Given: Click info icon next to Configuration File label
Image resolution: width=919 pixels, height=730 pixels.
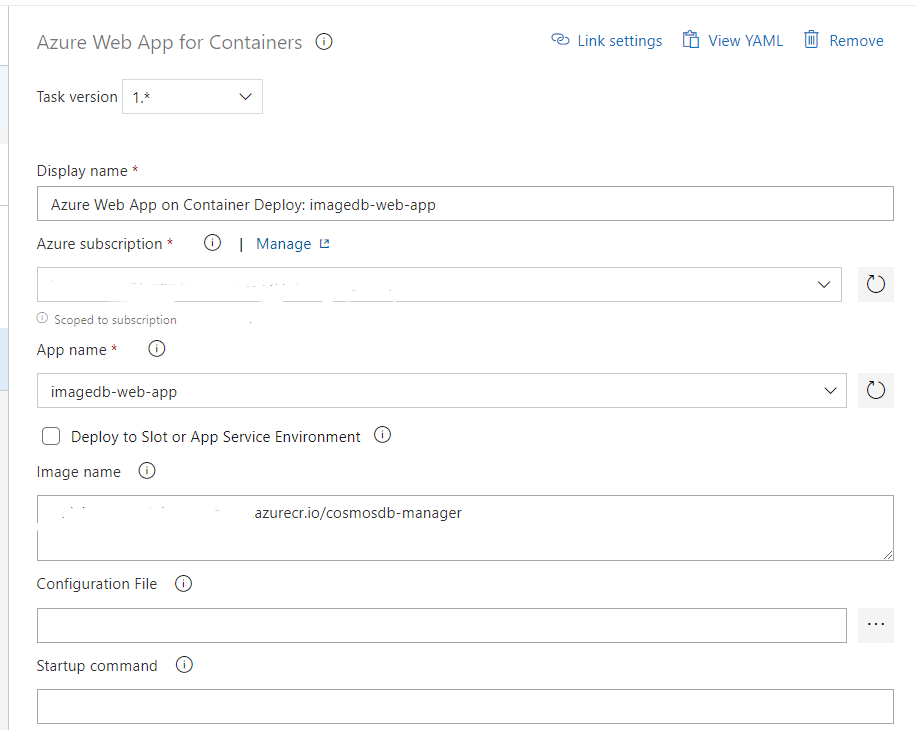Looking at the screenshot, I should 183,583.
